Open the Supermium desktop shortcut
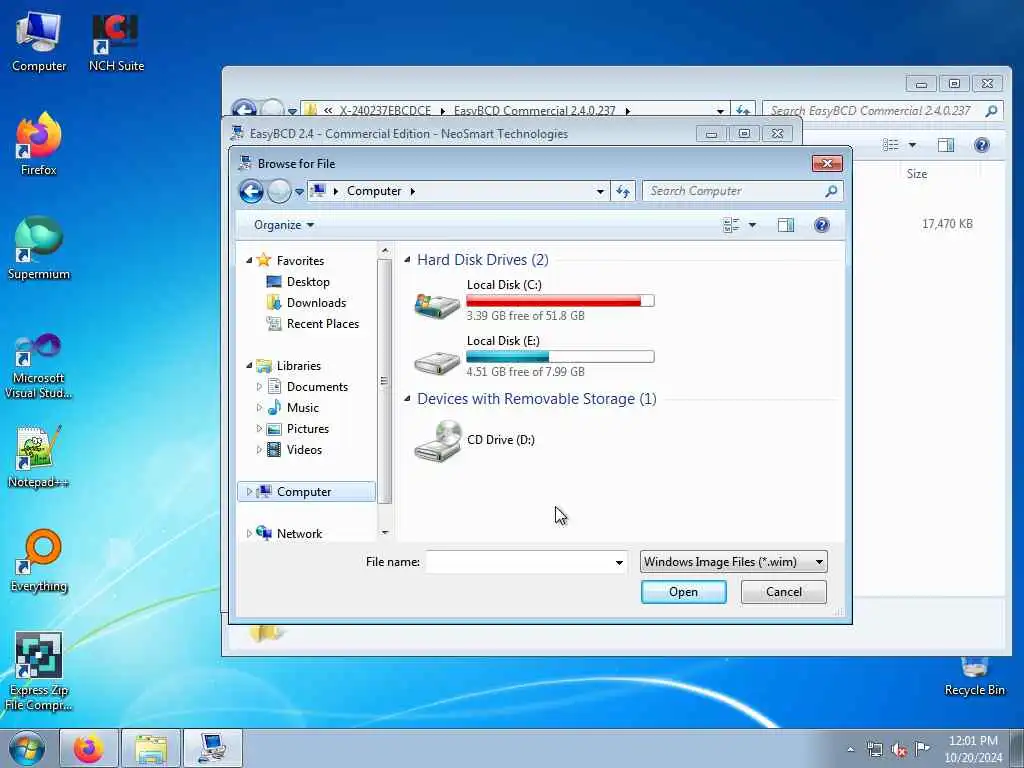Viewport: 1024px width, 768px height. [x=39, y=248]
